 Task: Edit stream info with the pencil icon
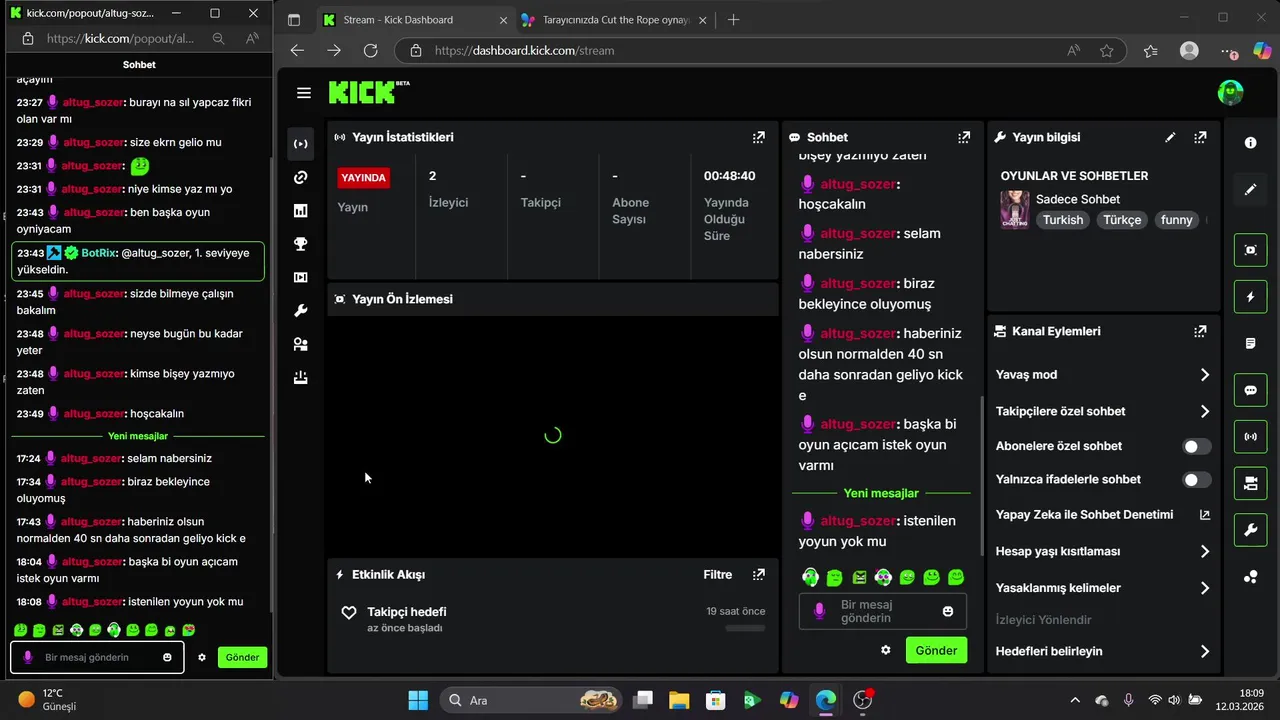(x=1170, y=137)
